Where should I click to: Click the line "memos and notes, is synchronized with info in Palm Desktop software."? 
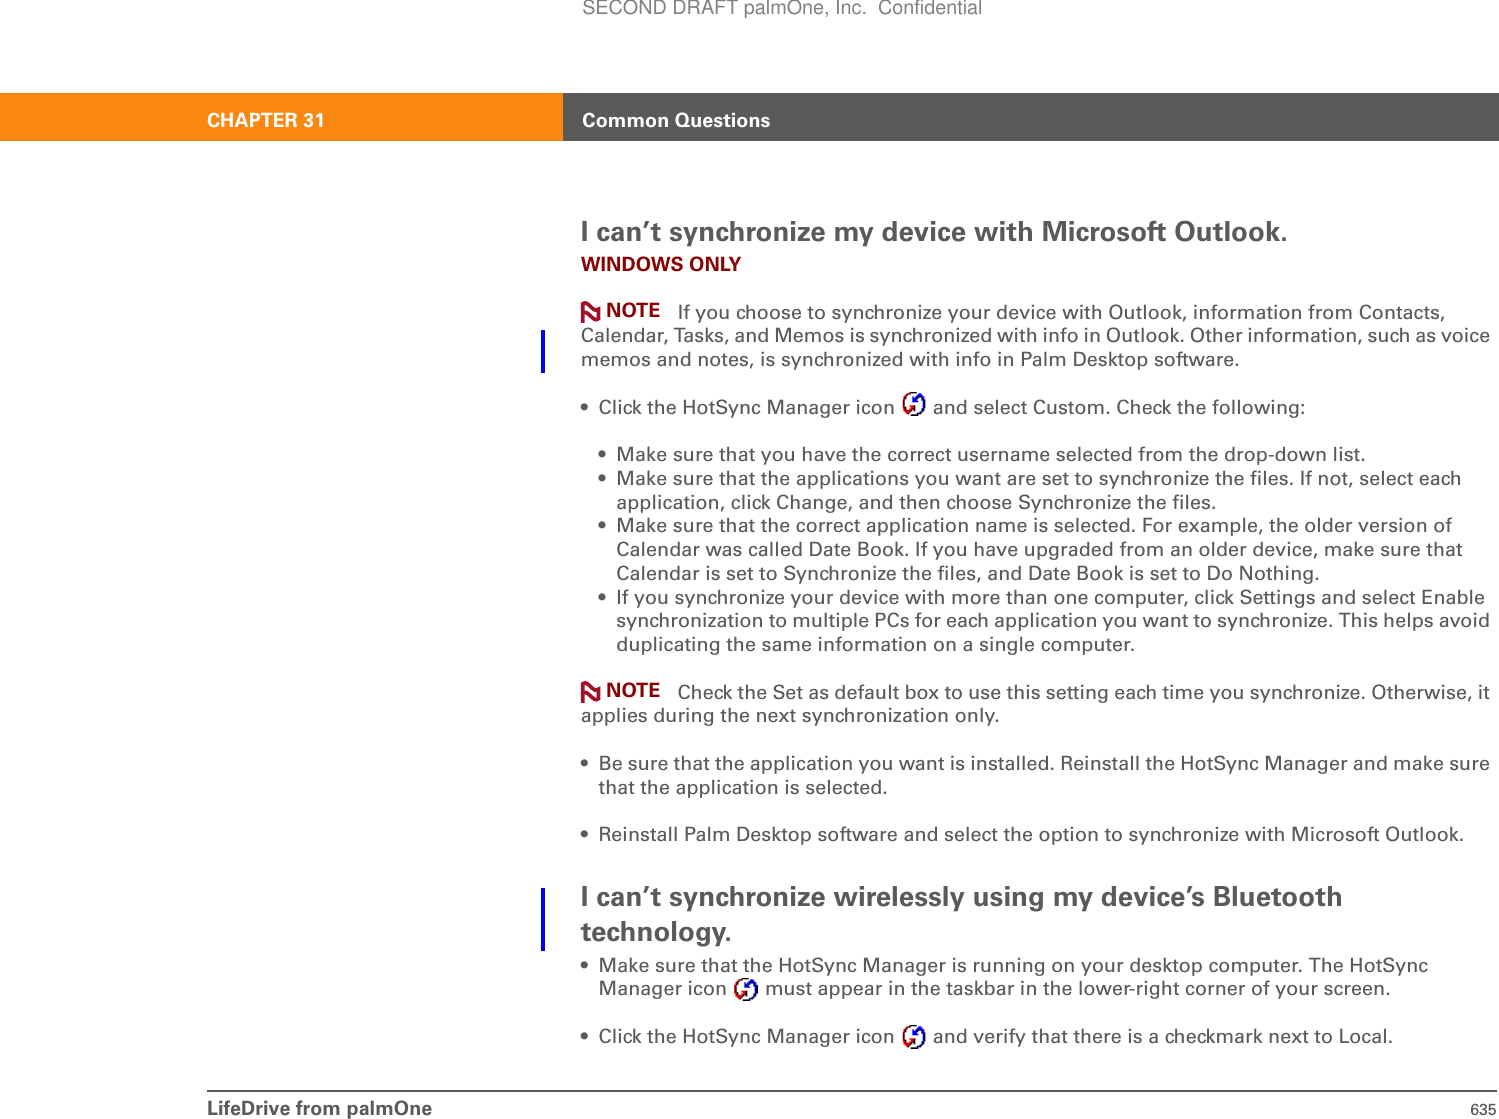[x=910, y=359]
